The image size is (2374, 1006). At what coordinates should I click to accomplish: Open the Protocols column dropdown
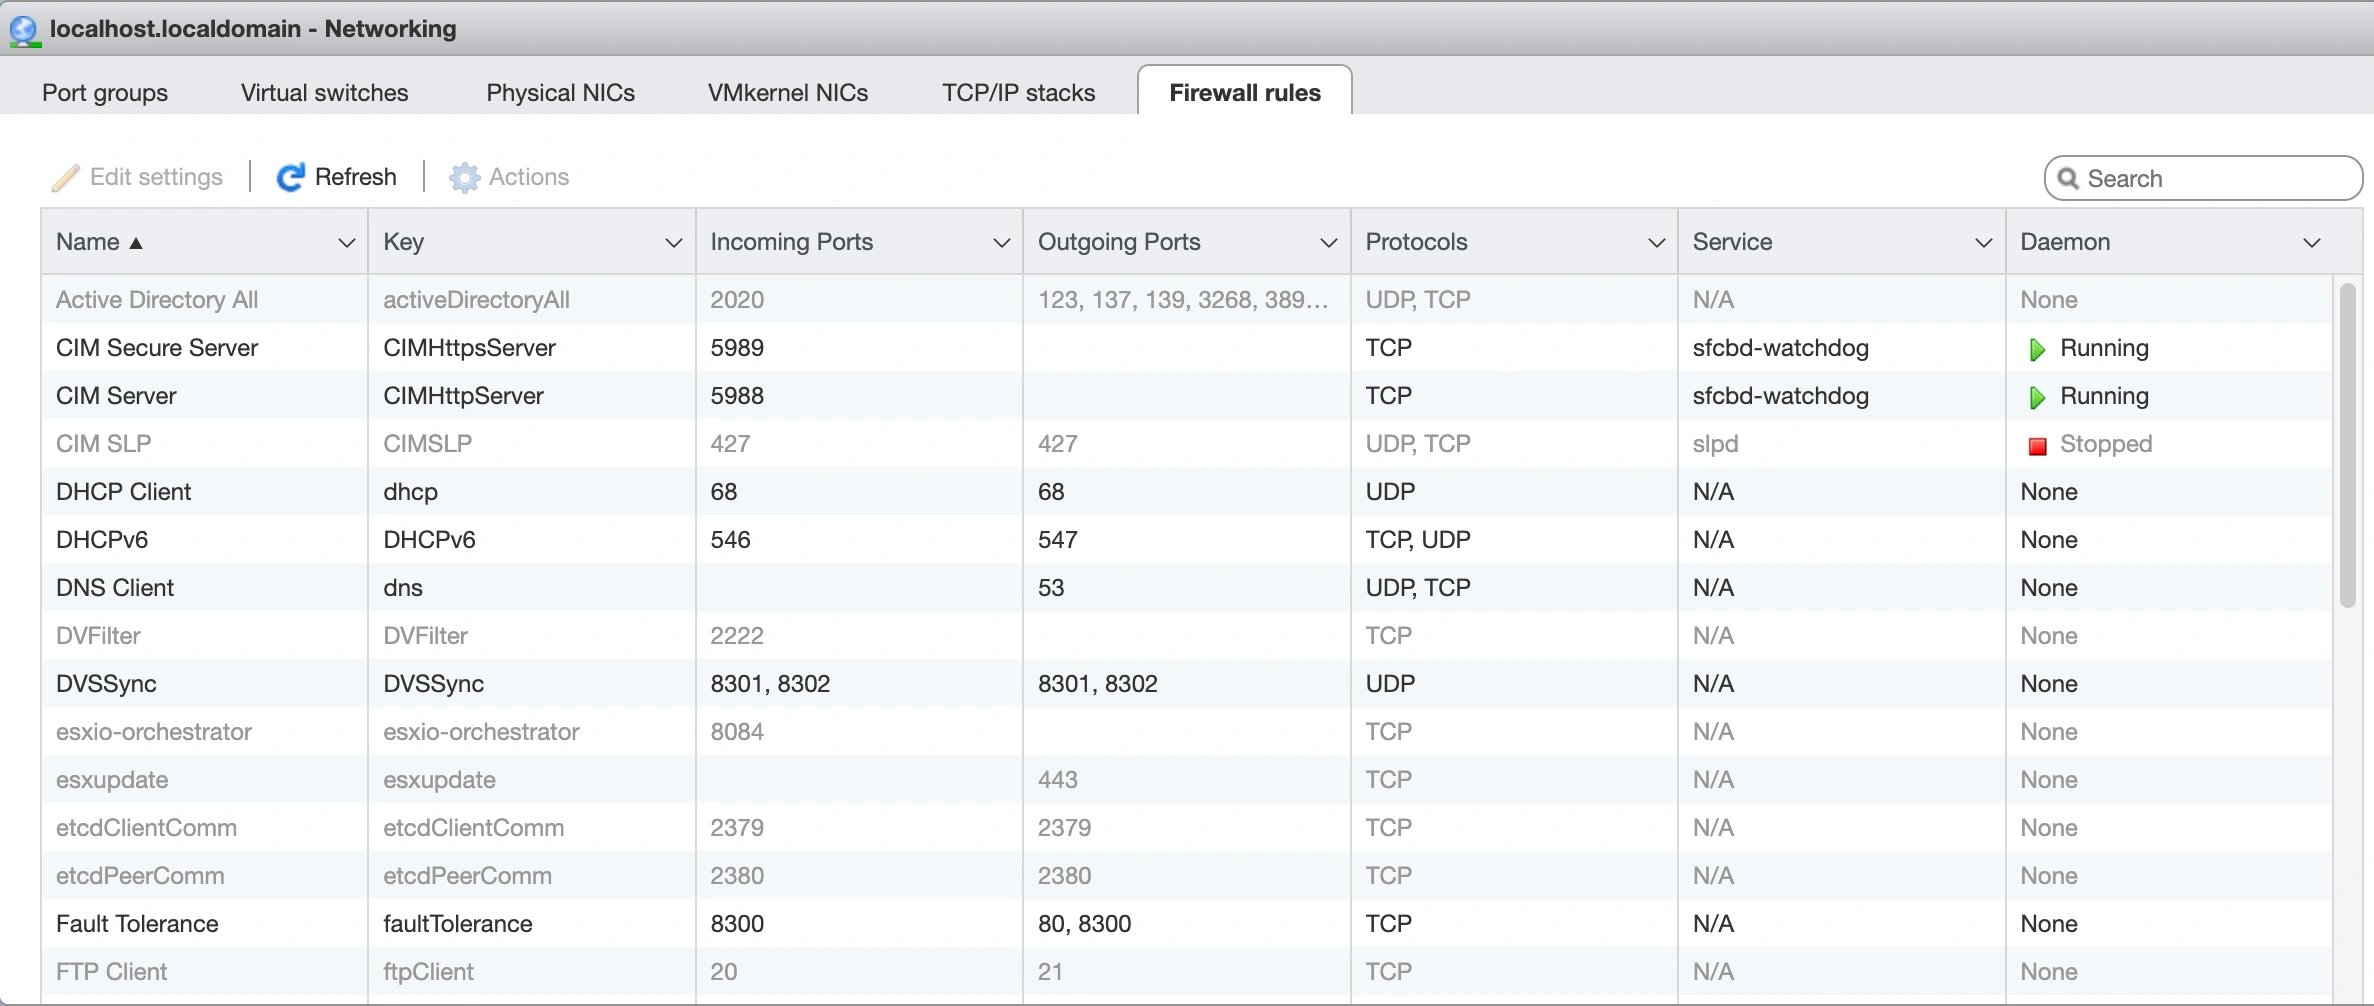tap(1655, 242)
